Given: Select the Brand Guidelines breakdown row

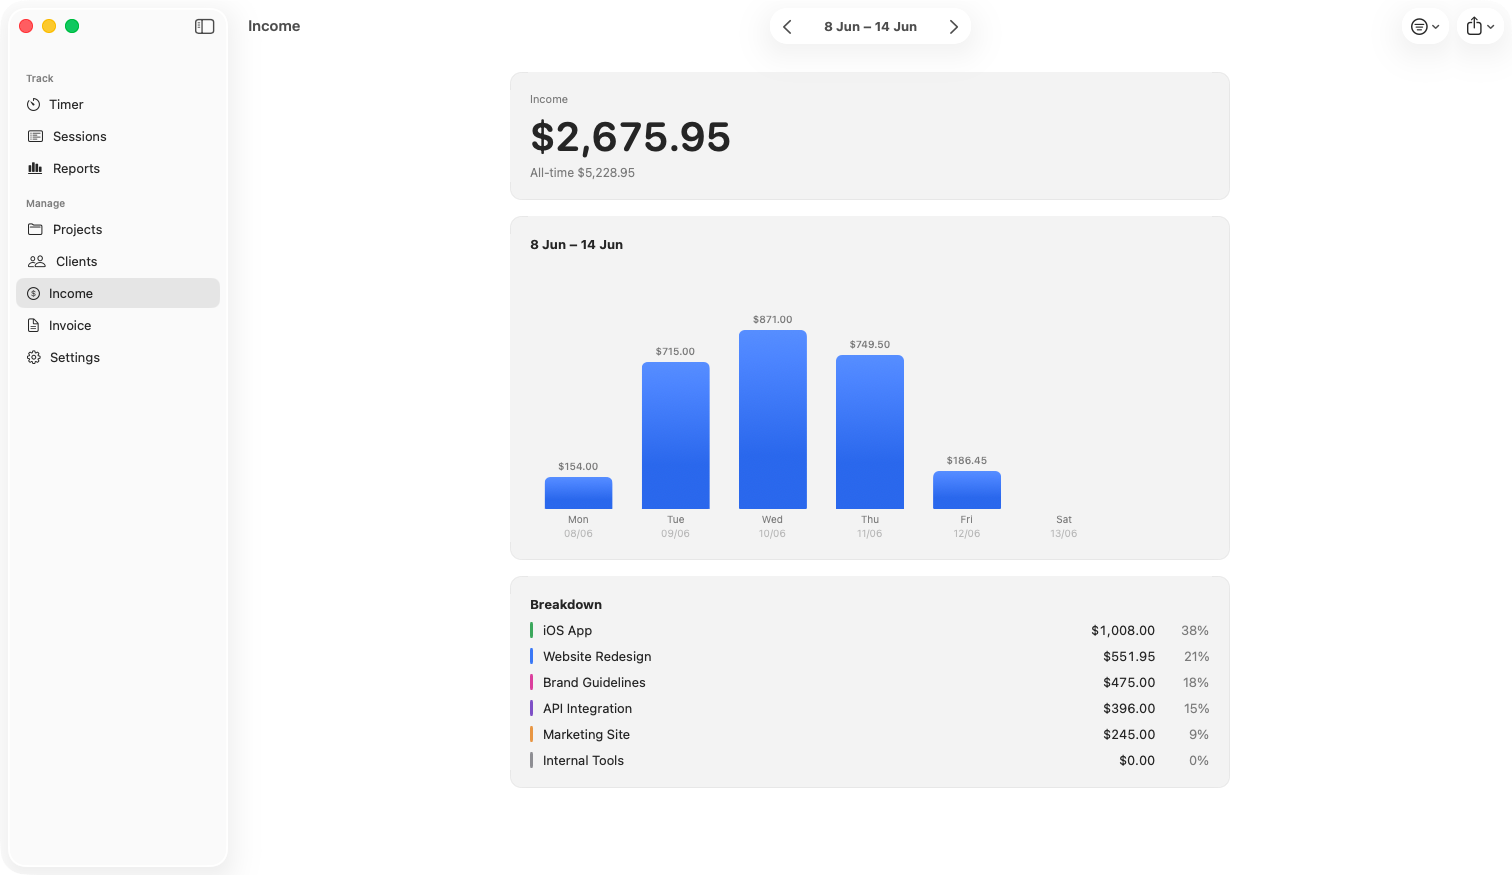Looking at the screenshot, I should tap(869, 683).
